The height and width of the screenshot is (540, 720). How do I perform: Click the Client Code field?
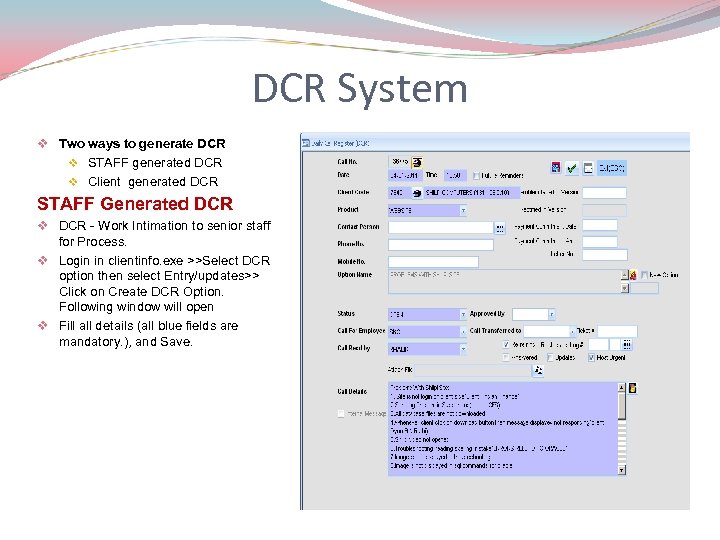[x=399, y=193]
